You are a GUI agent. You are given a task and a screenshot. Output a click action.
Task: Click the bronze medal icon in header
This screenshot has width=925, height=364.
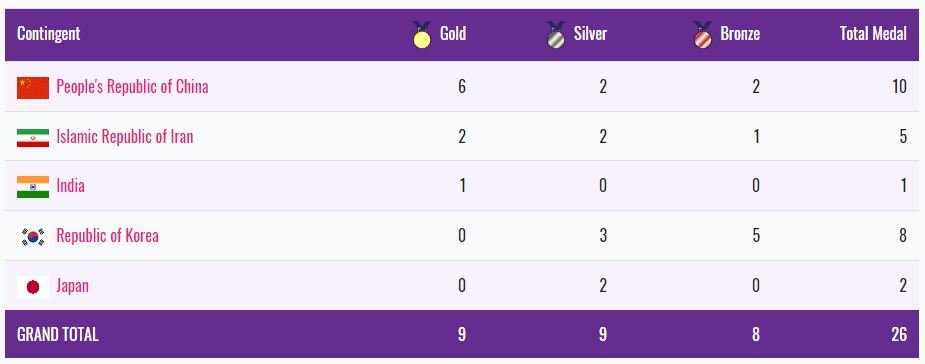coord(703,34)
